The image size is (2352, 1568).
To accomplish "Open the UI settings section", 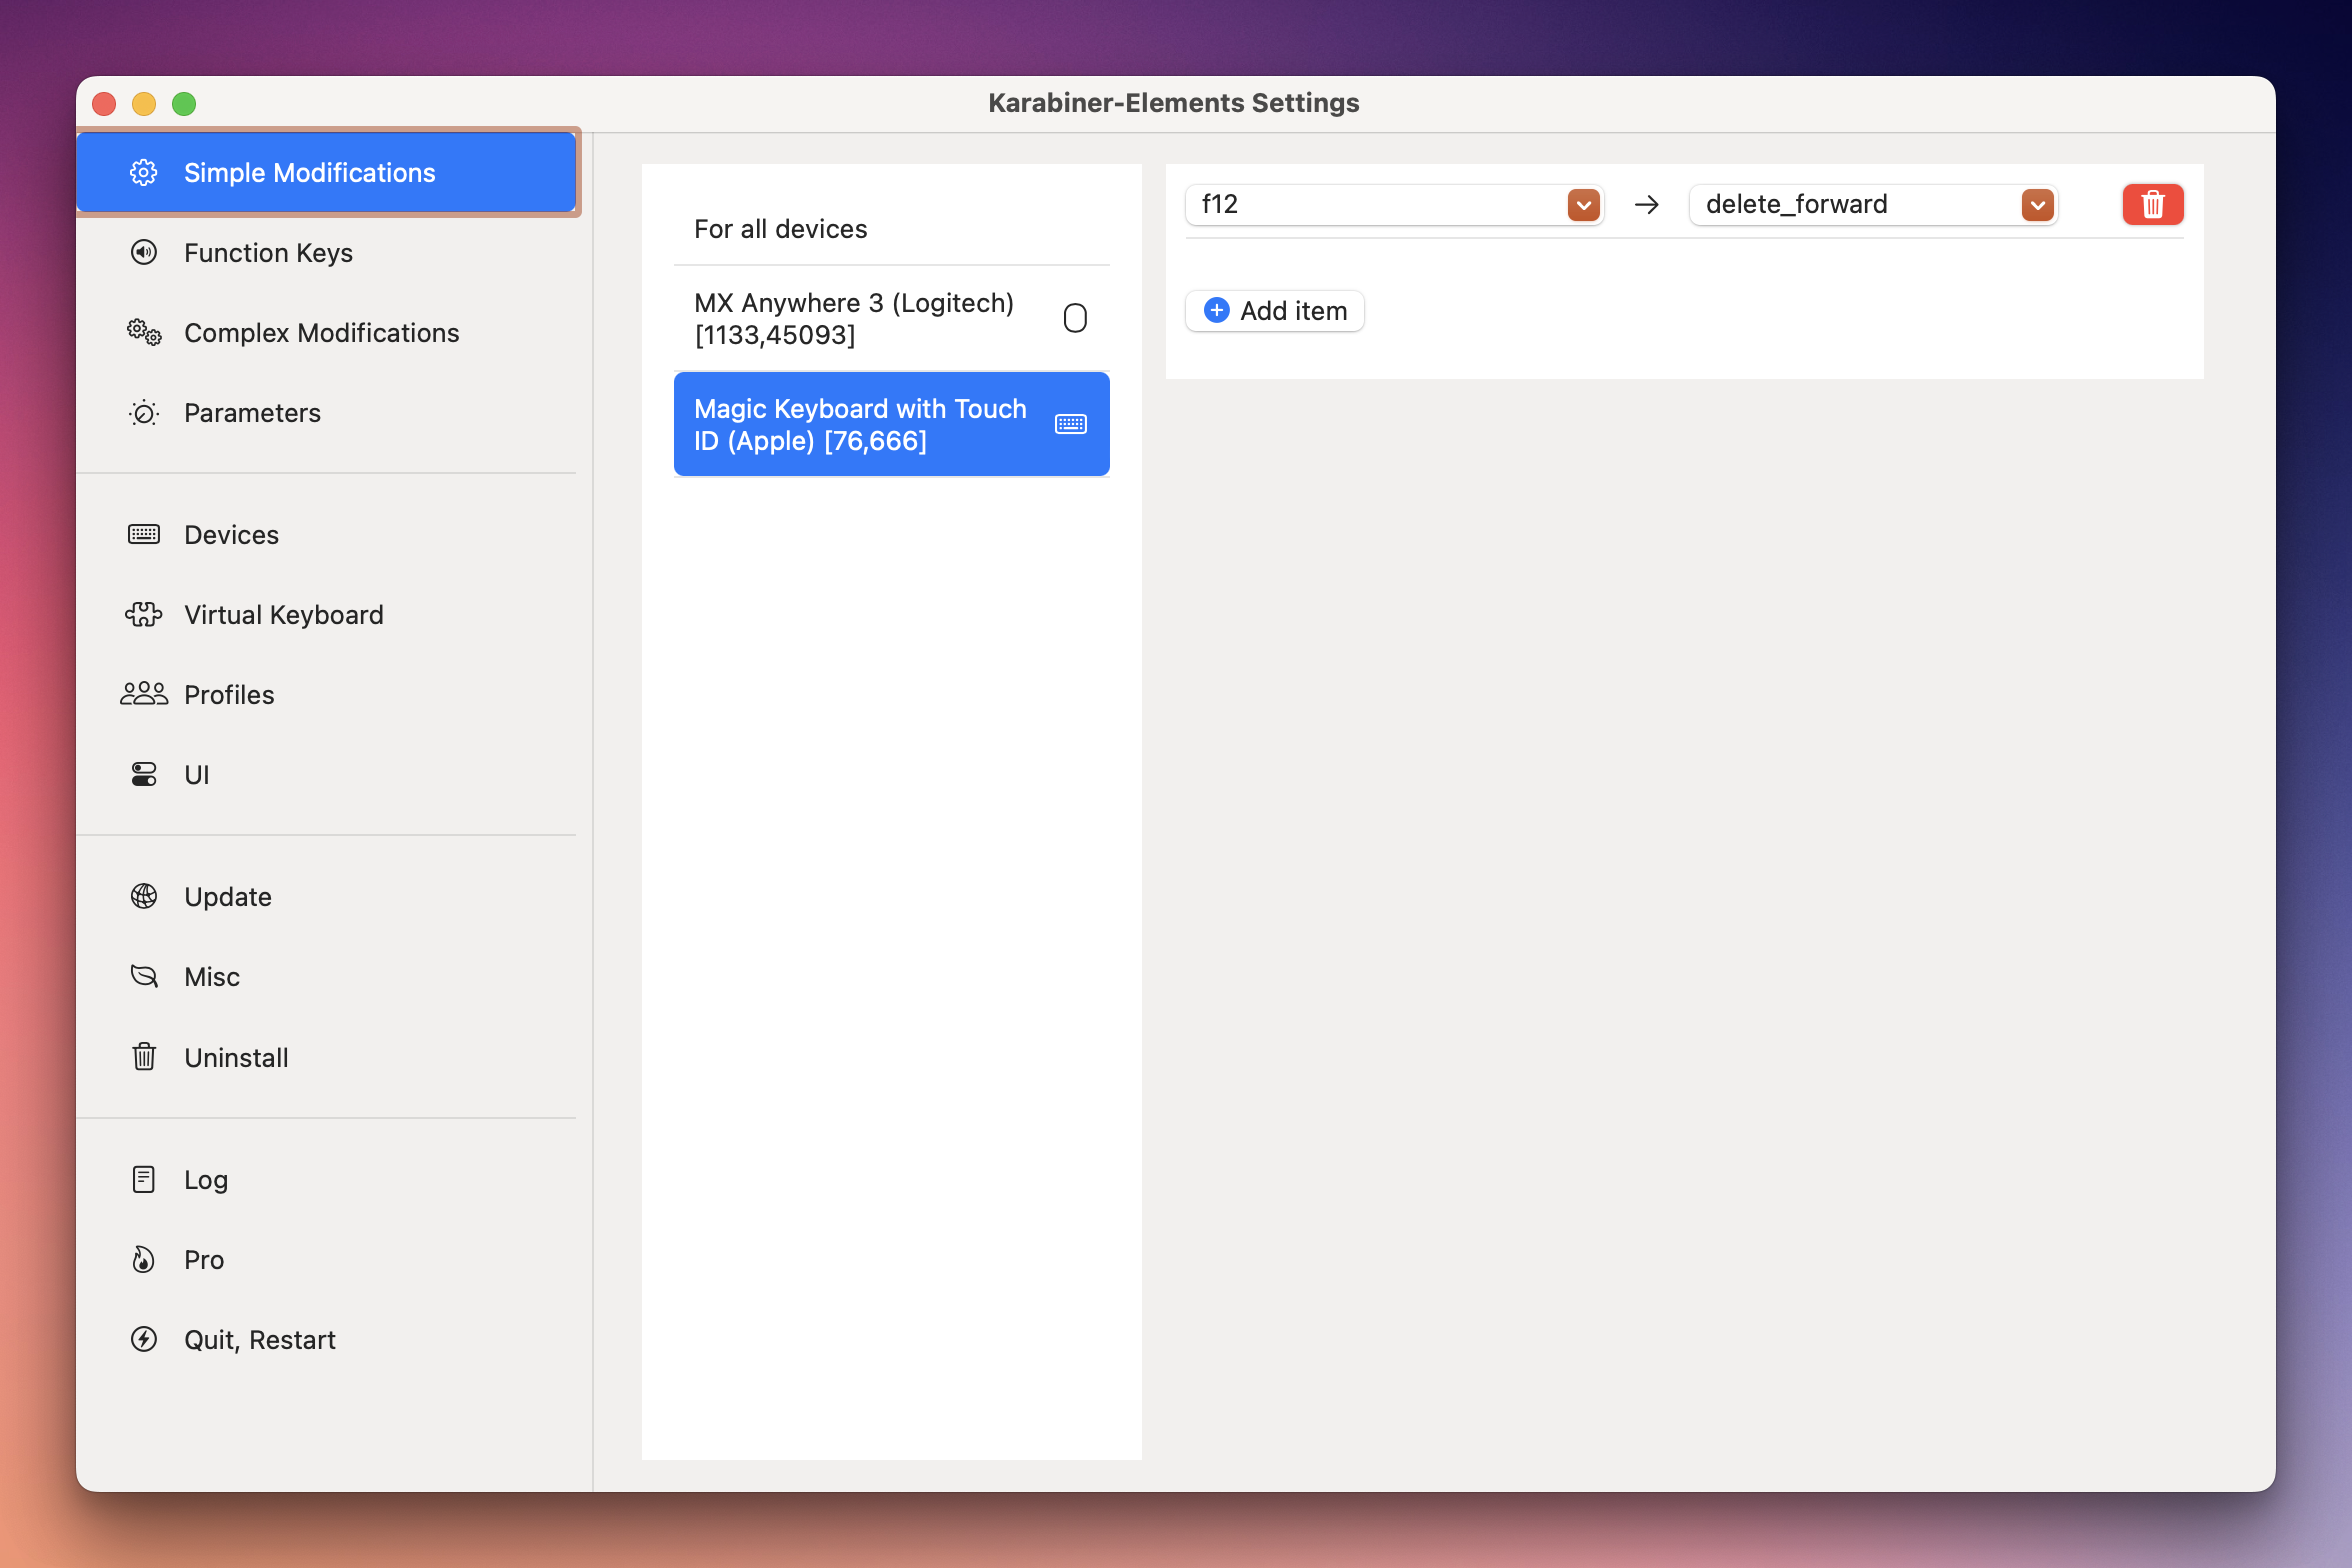I will click(x=196, y=774).
